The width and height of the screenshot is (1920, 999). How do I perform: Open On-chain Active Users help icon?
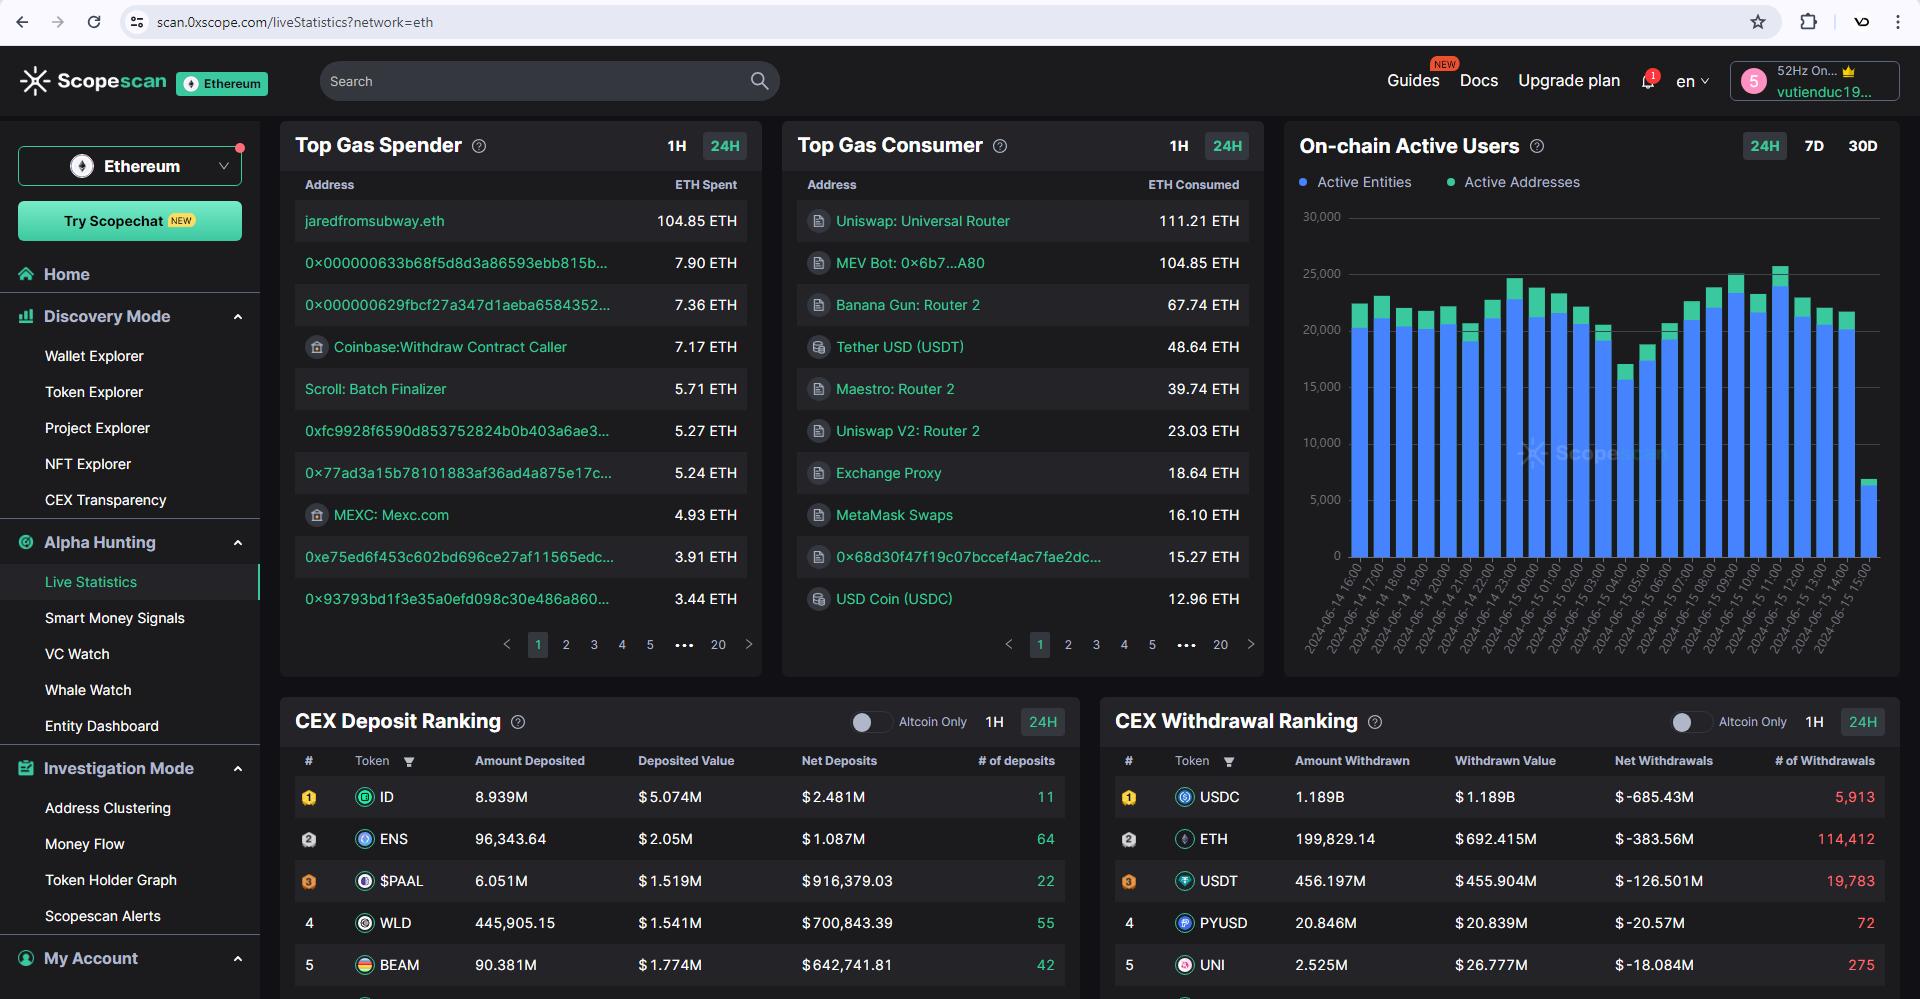1537,146
